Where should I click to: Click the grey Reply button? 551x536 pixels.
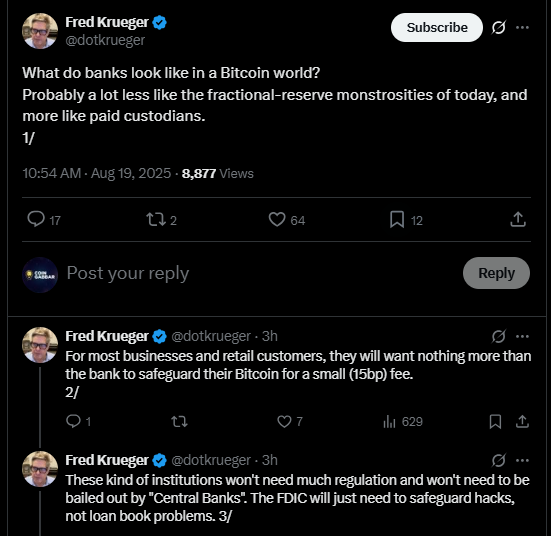[496, 273]
